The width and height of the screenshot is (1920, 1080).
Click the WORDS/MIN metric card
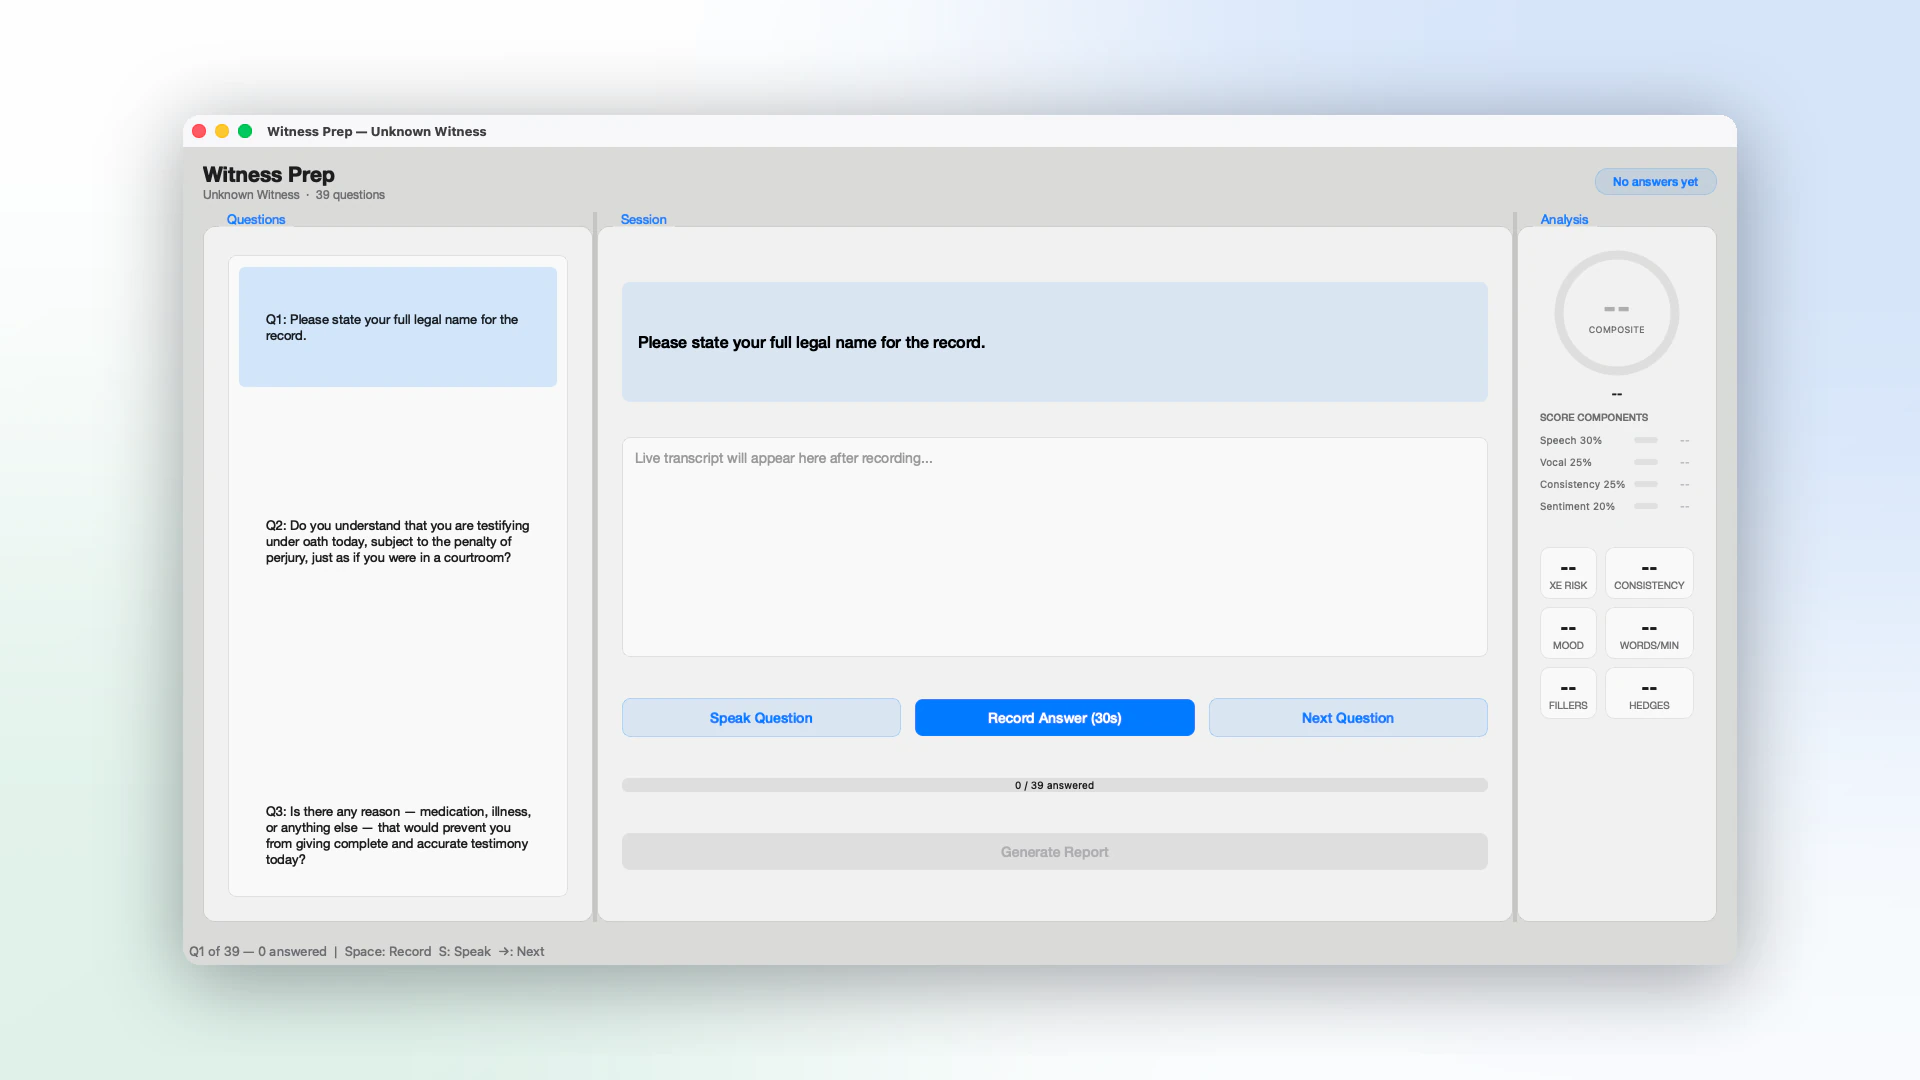tap(1649, 633)
